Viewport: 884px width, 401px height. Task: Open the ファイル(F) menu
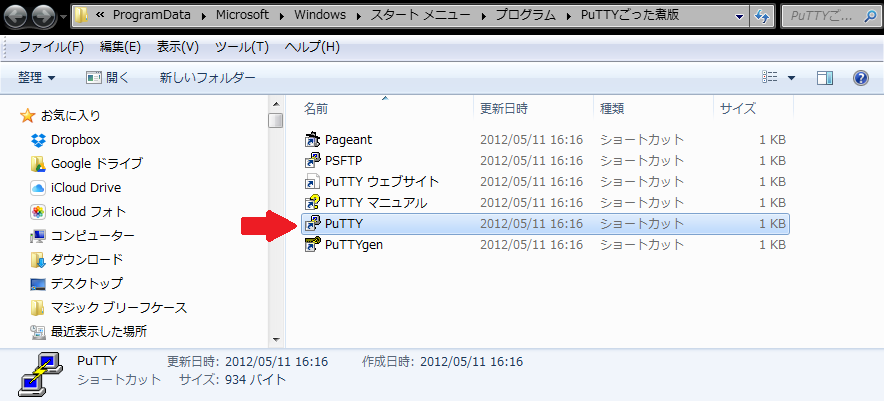pyautogui.click(x=51, y=47)
